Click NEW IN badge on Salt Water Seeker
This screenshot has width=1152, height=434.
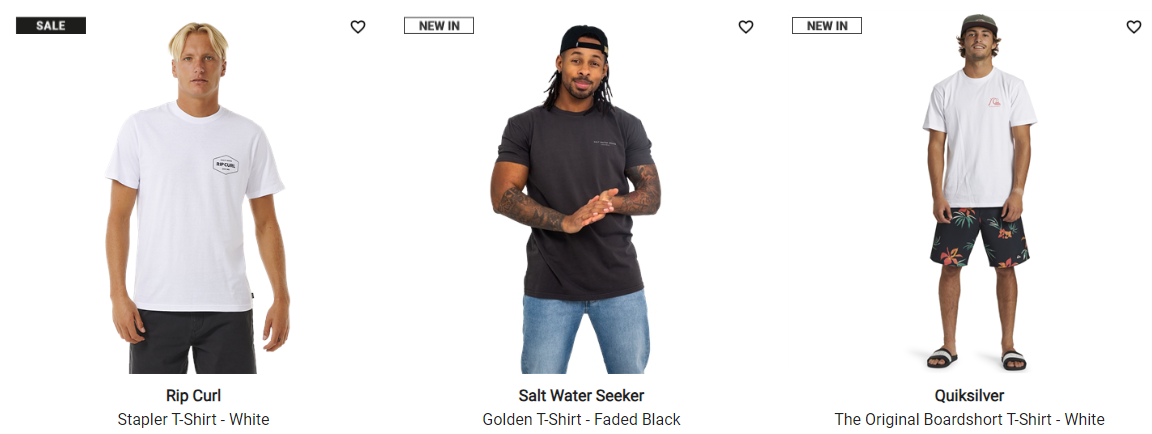pos(439,26)
